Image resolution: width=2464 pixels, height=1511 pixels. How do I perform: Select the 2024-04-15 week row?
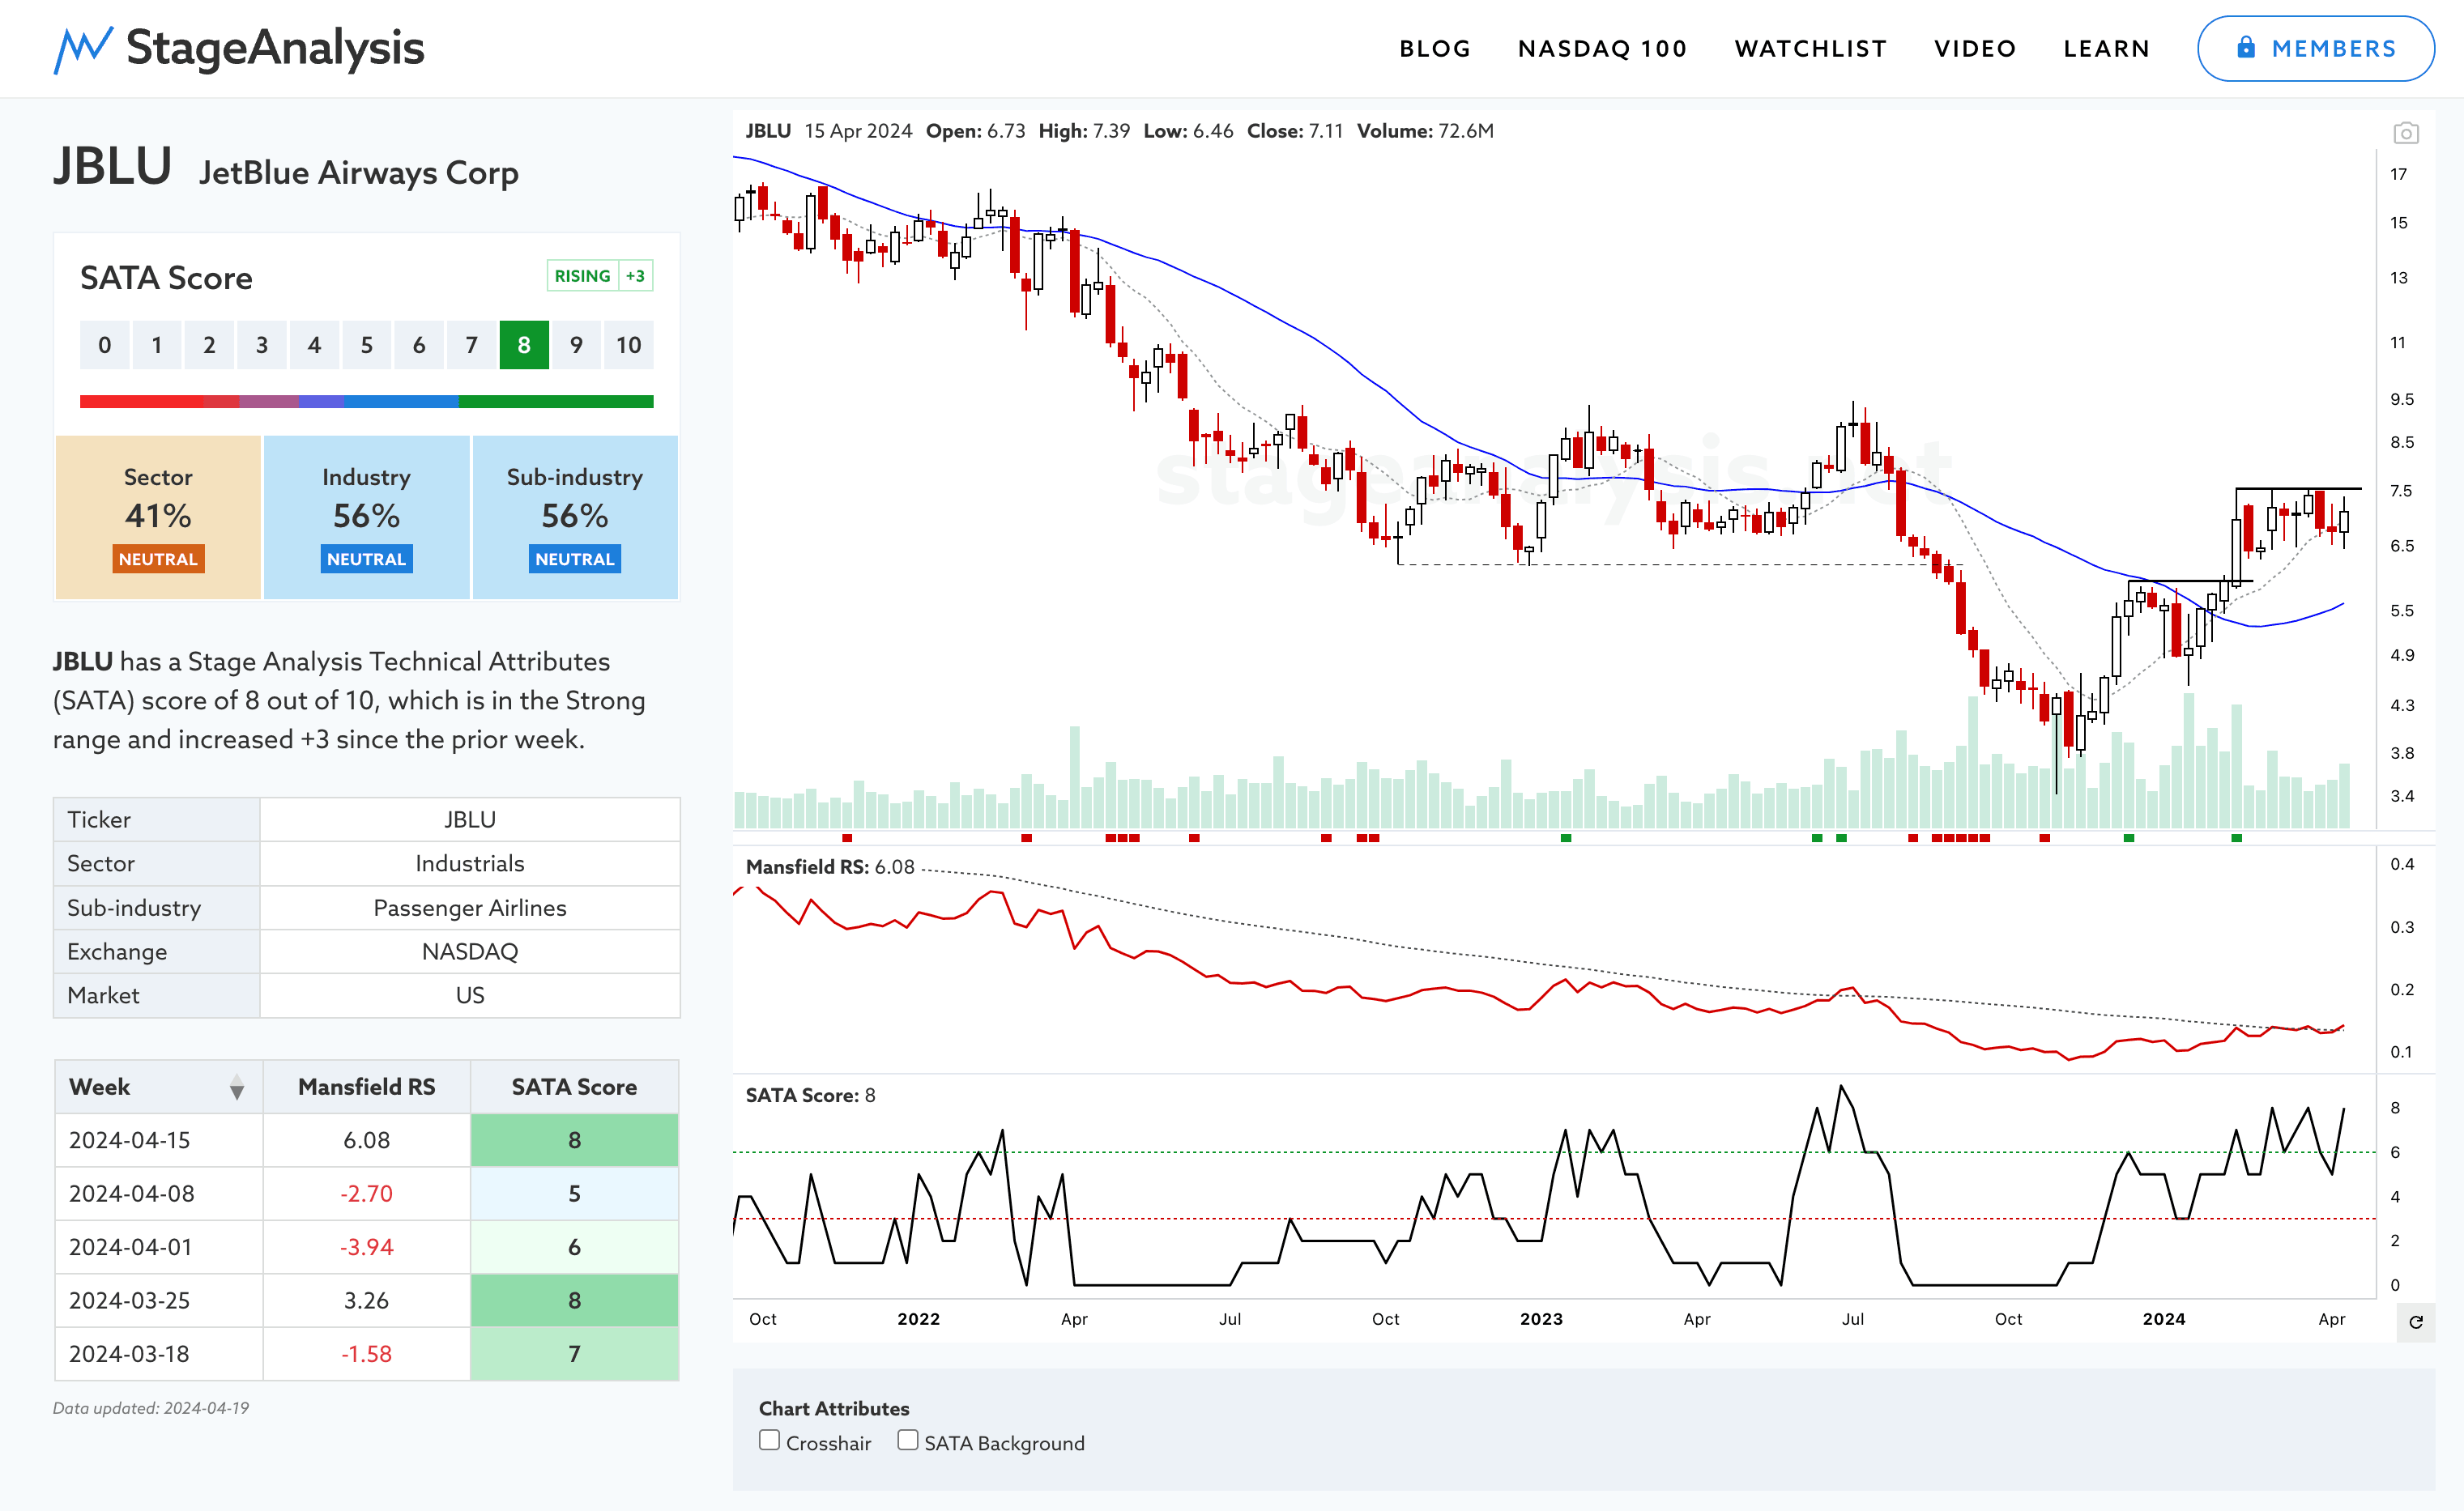pyautogui.click(x=366, y=1140)
